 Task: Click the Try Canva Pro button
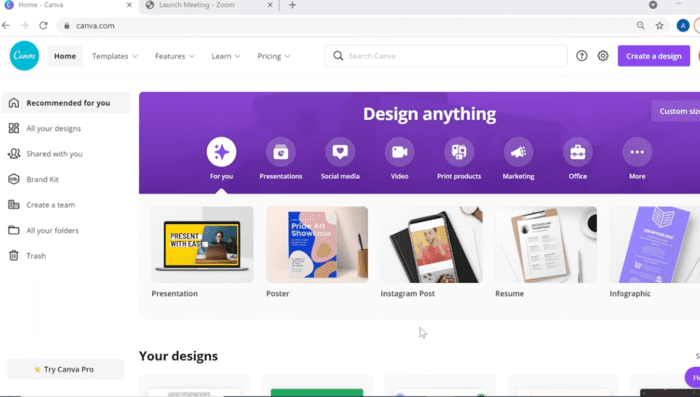point(66,369)
